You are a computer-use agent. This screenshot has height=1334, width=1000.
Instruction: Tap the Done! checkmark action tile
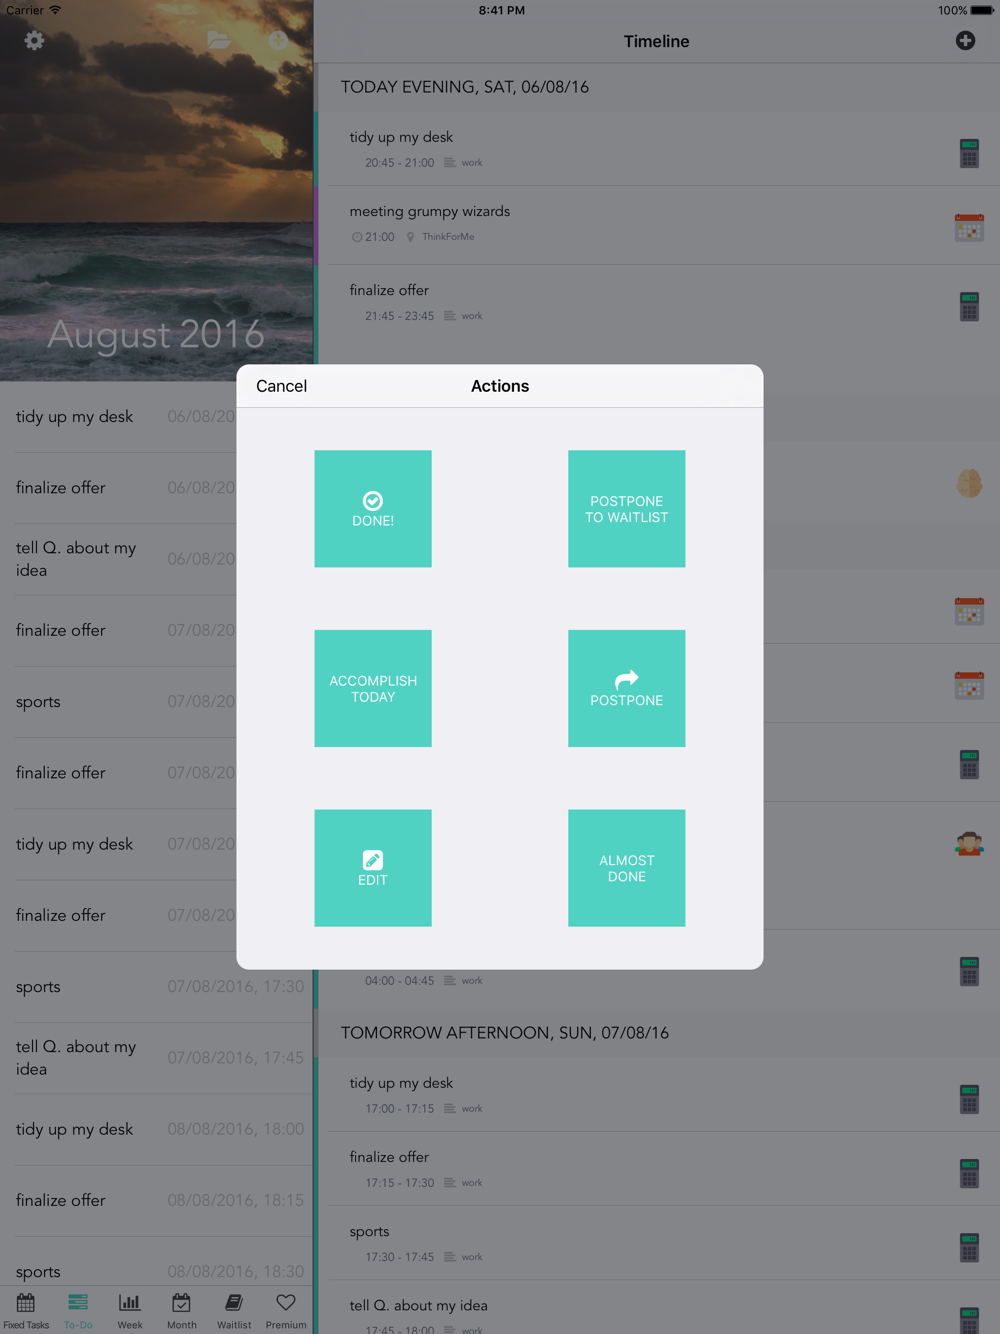[x=373, y=509]
